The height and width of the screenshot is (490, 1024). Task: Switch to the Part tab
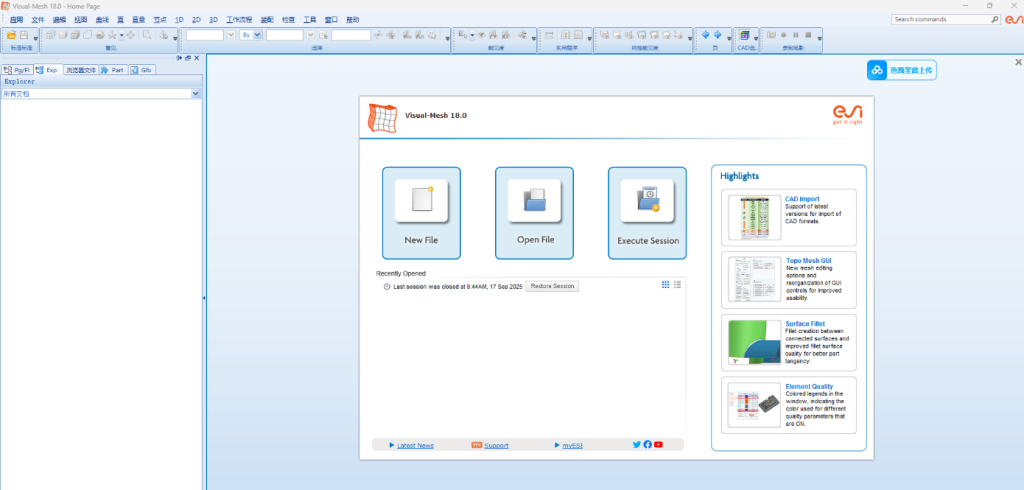pyautogui.click(x=112, y=70)
